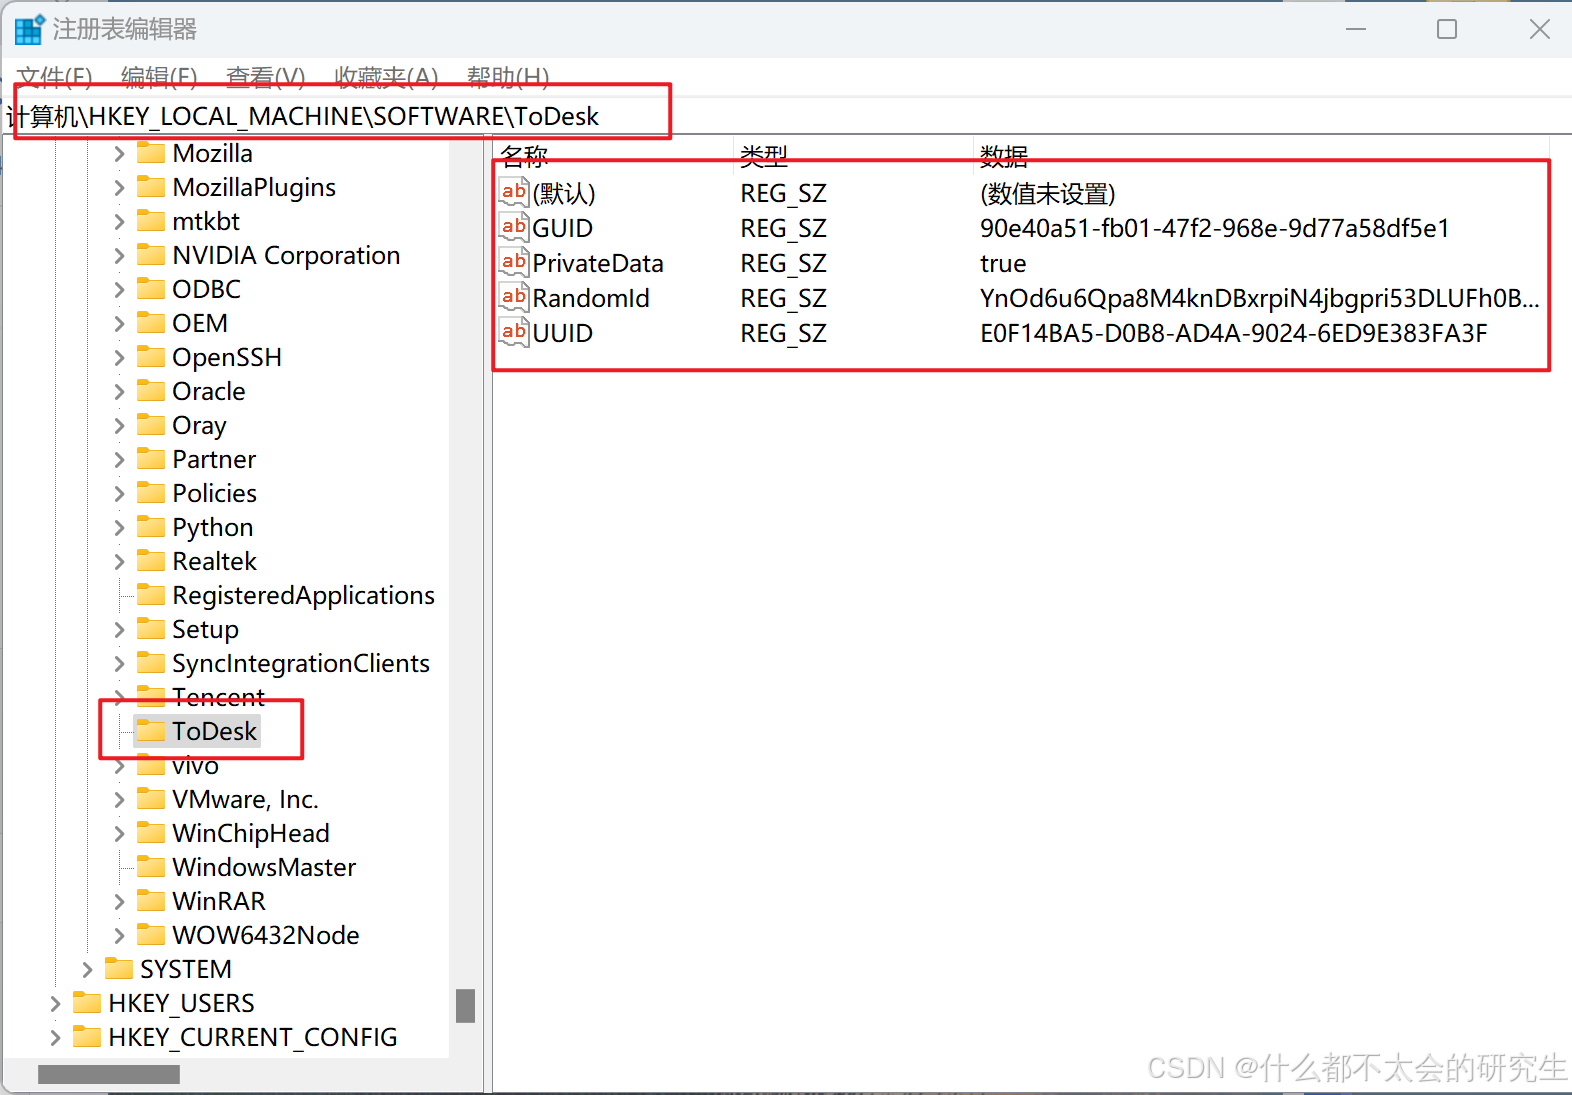Click the 名称 column header
This screenshot has height=1095, width=1572.
tap(614, 156)
